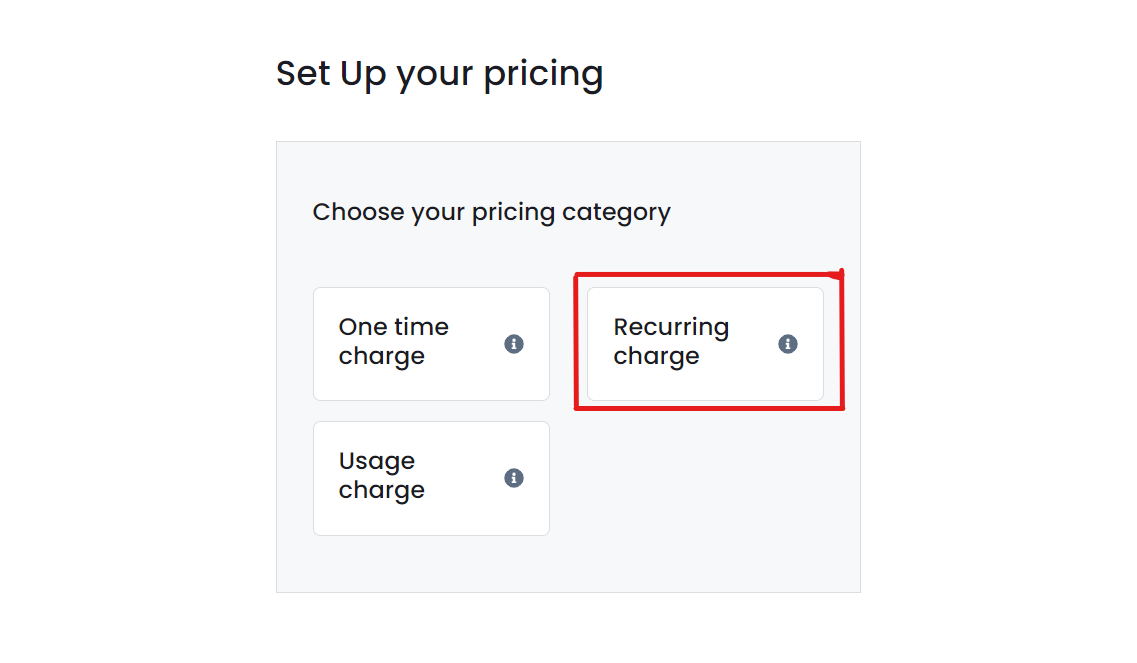Open info for the Usage charge option
Viewport: 1137px width, 663px height.
coord(515,478)
